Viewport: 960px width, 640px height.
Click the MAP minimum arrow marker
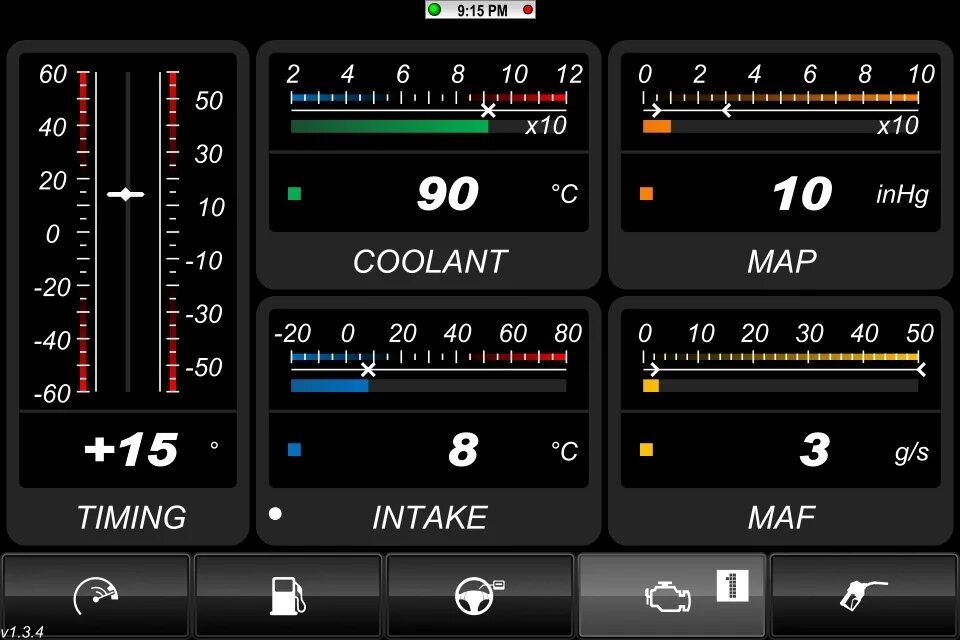(656, 111)
